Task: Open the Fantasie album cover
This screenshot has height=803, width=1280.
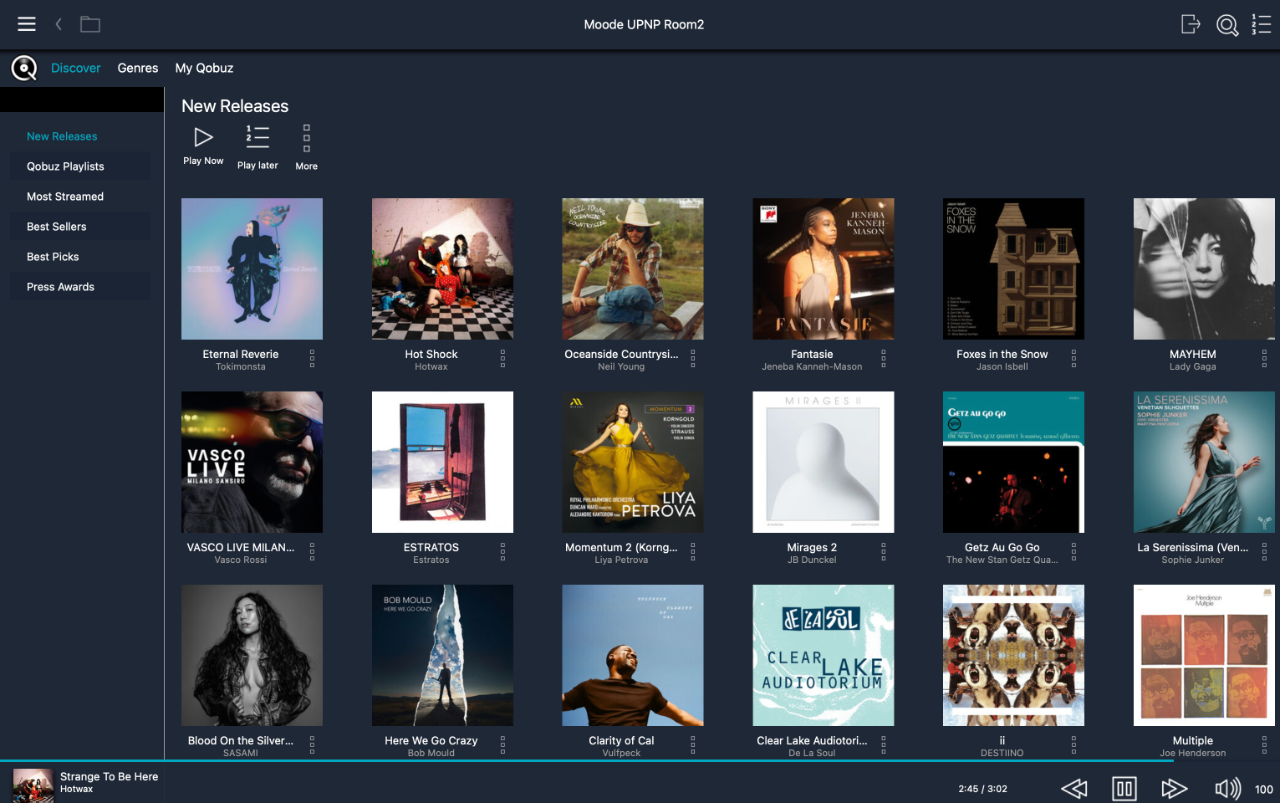Action: pyautogui.click(x=823, y=269)
